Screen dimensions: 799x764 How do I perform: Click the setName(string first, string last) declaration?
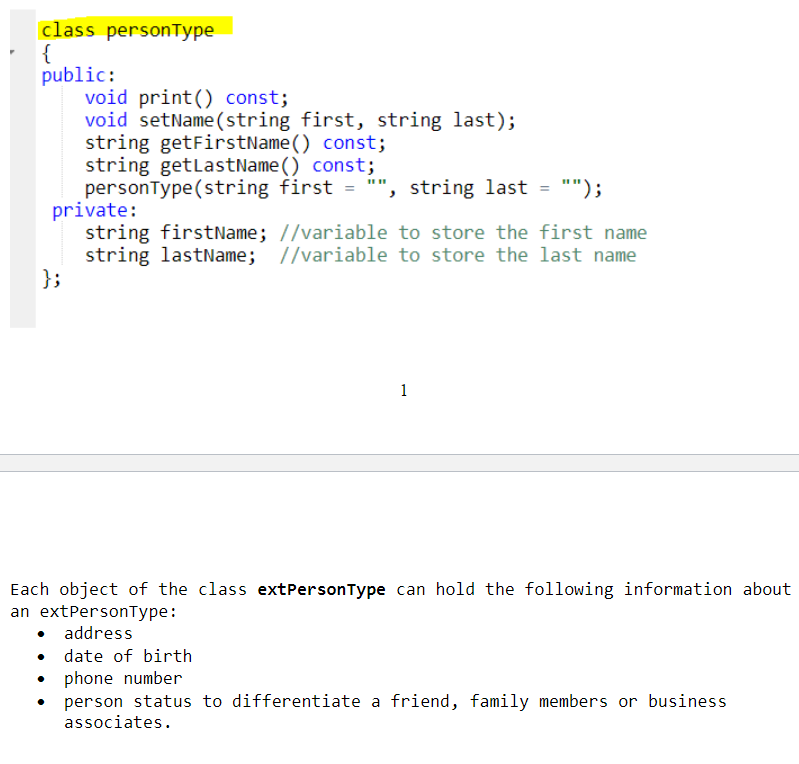coord(300,120)
